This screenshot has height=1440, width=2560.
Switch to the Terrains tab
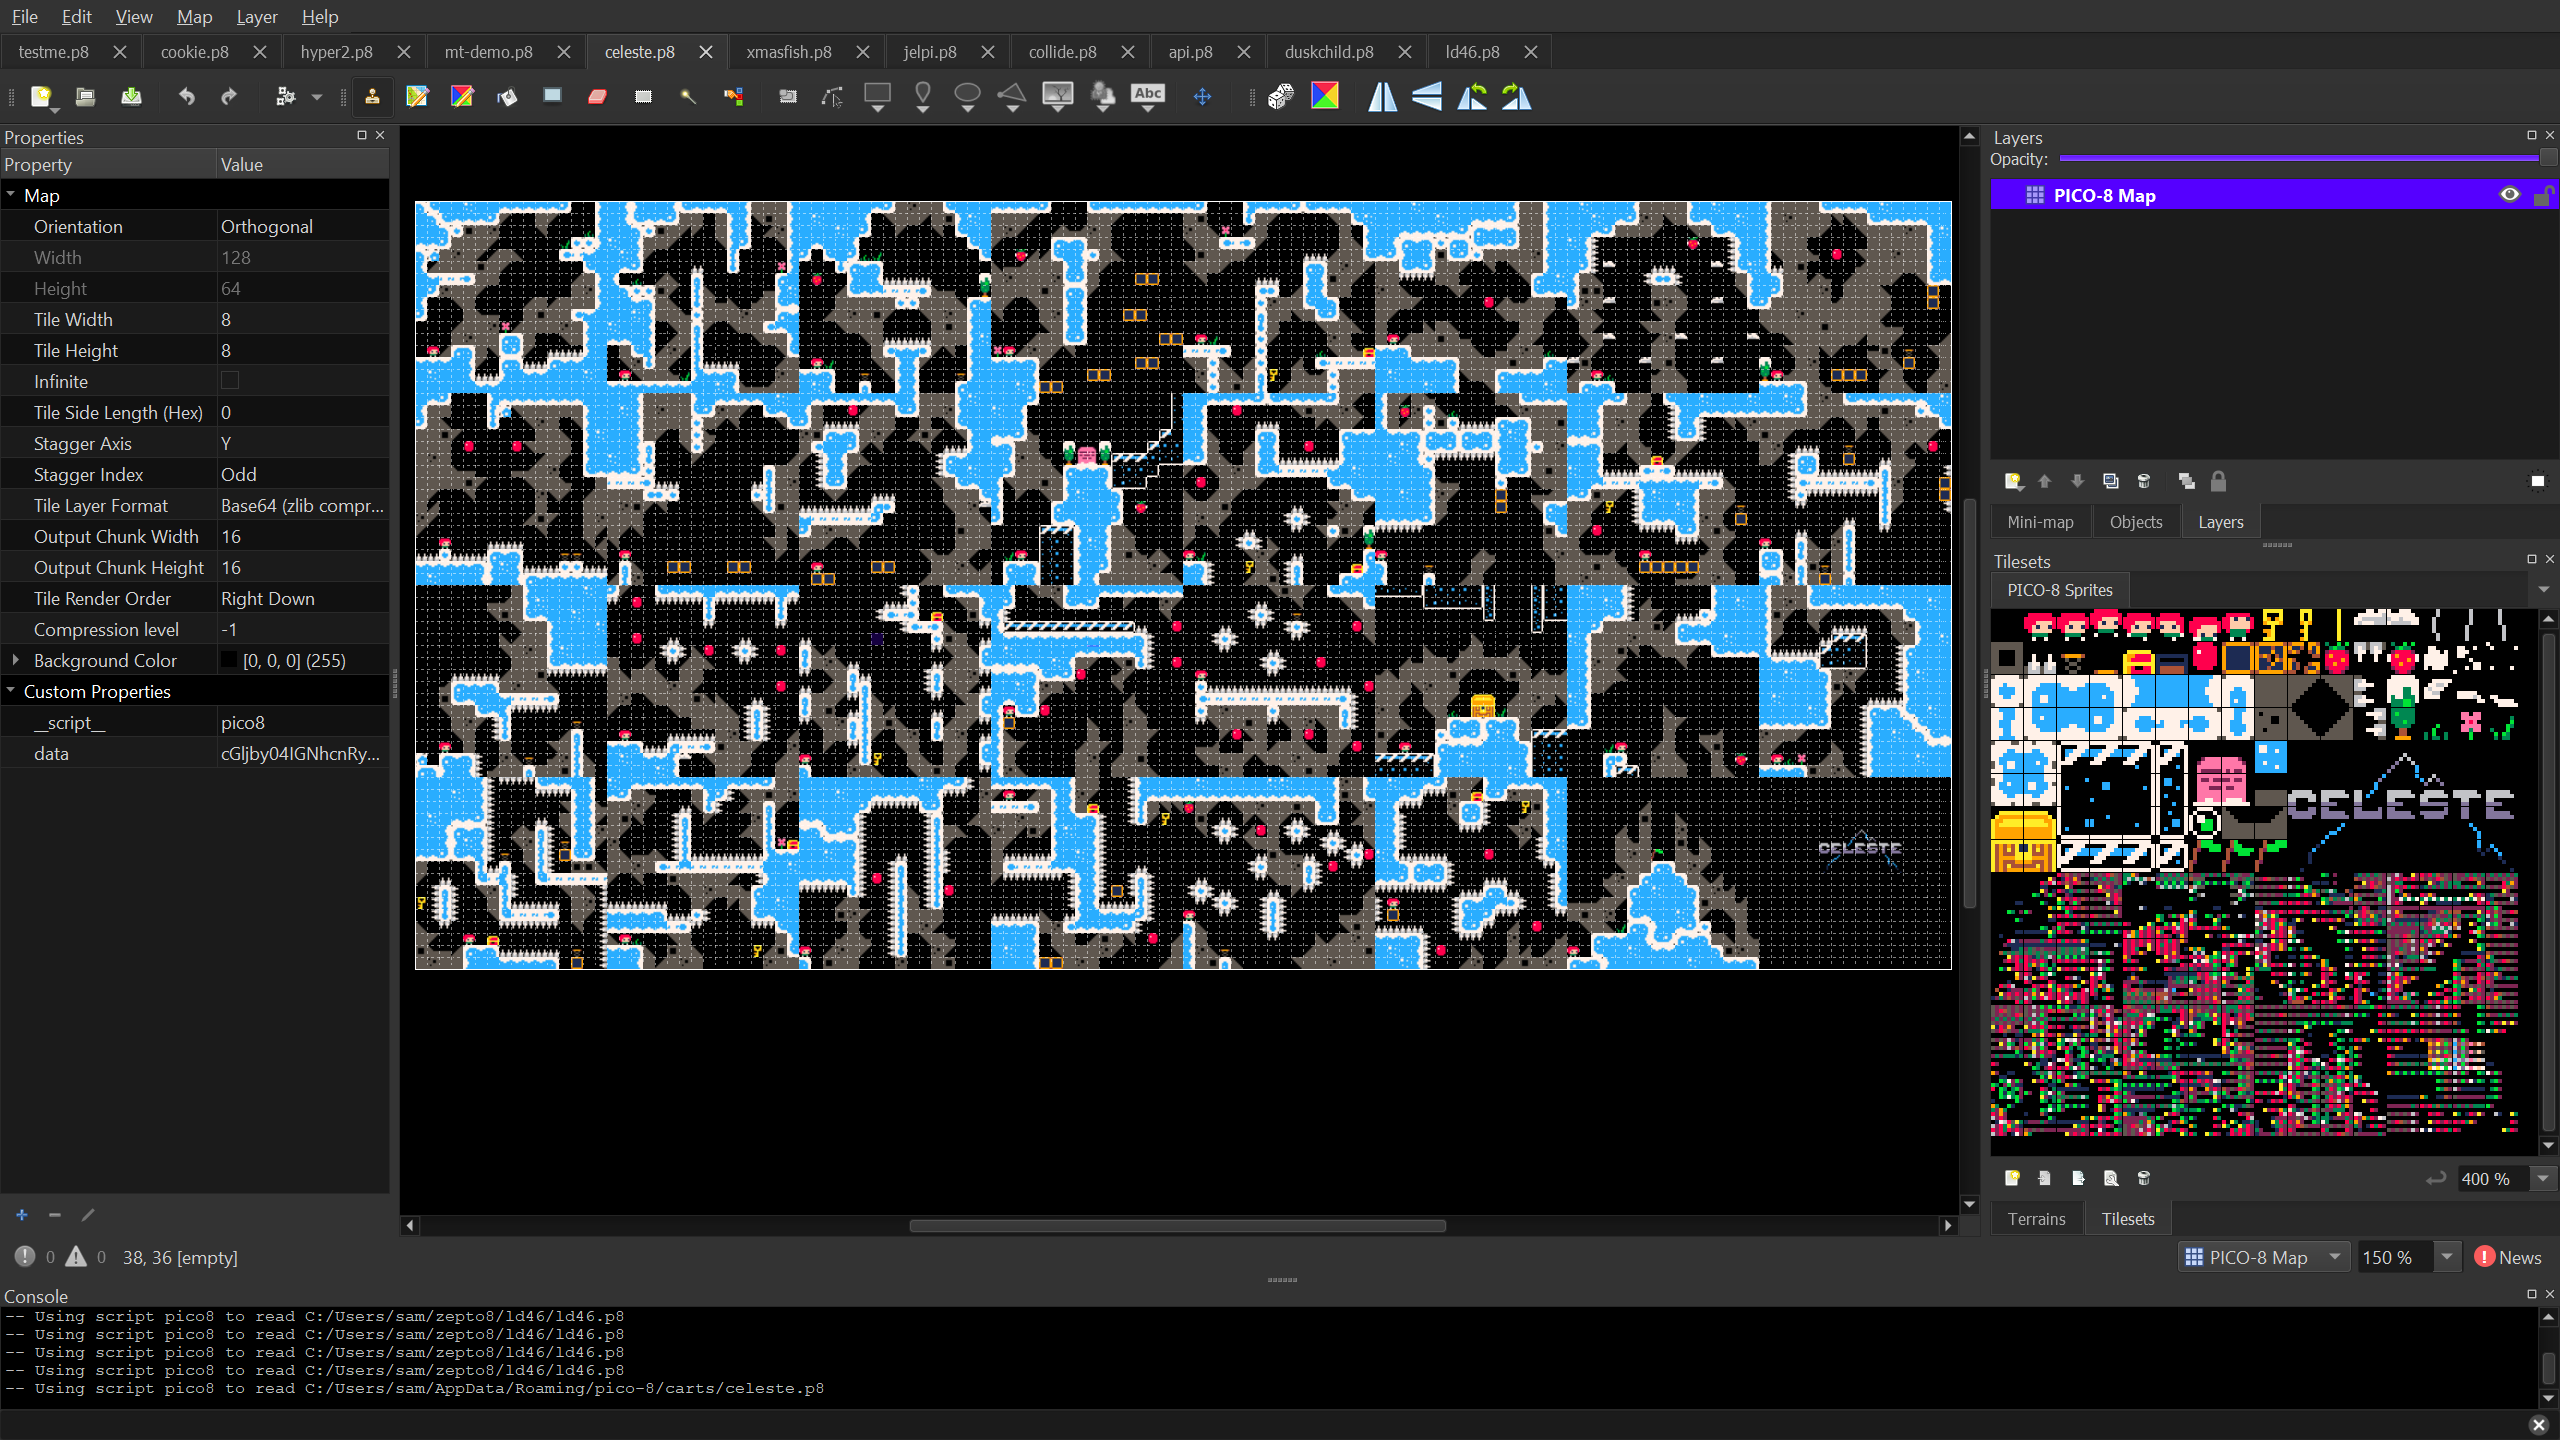2036,1219
